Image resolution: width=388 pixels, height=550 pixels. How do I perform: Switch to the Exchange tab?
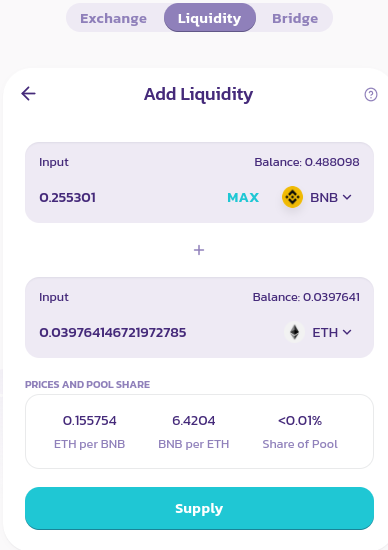pos(113,18)
